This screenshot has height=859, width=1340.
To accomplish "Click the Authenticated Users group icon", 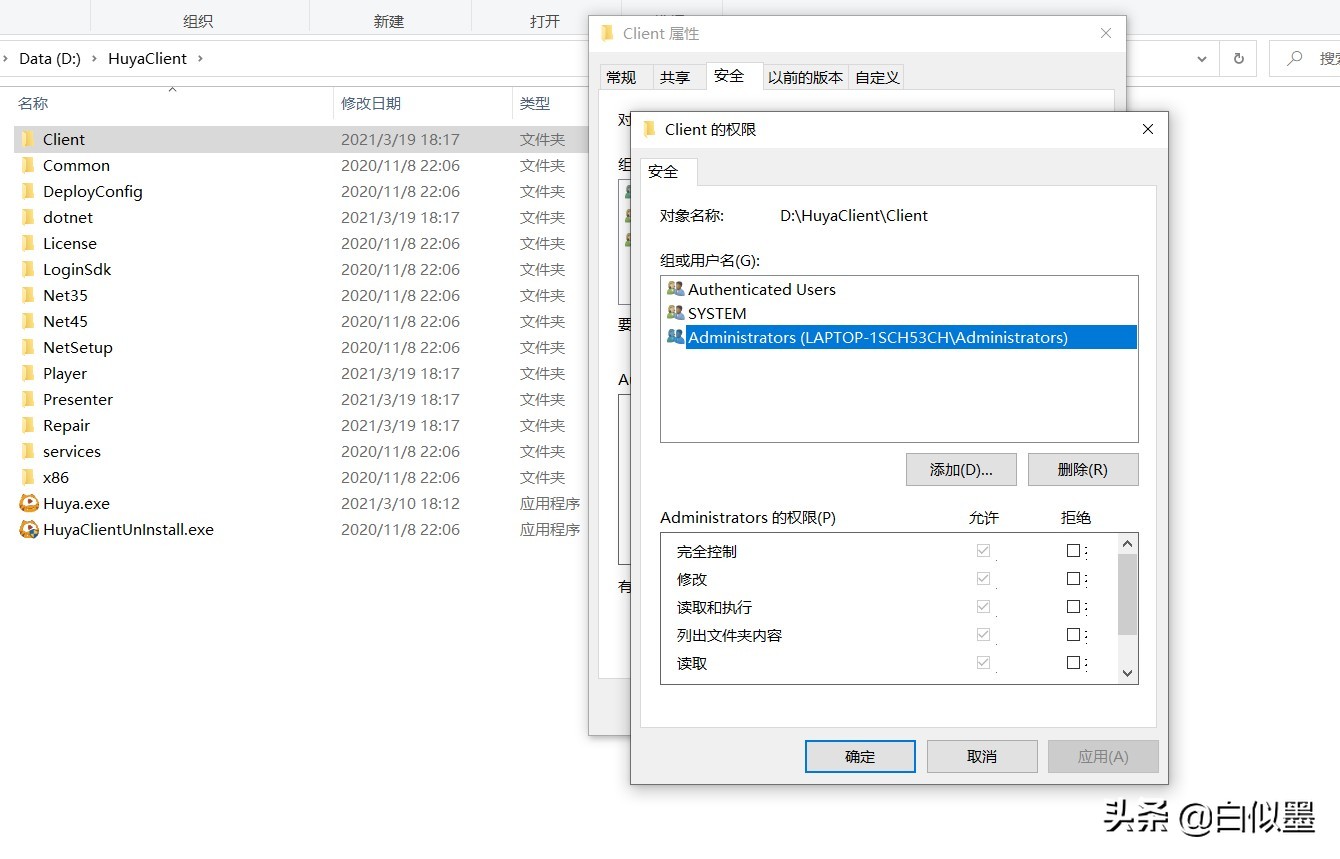I will (676, 289).
